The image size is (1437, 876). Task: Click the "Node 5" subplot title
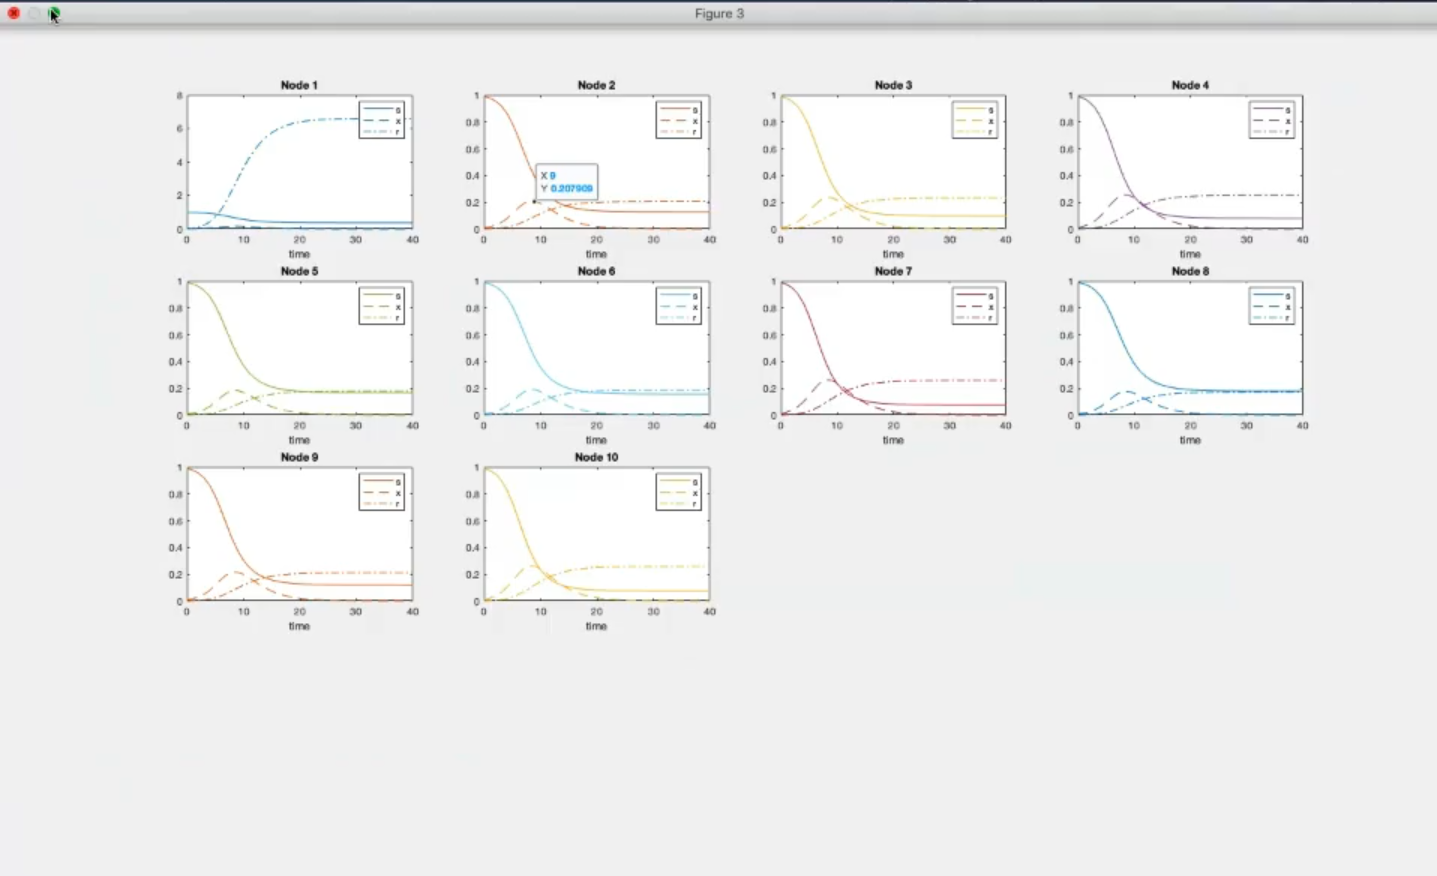tap(299, 271)
